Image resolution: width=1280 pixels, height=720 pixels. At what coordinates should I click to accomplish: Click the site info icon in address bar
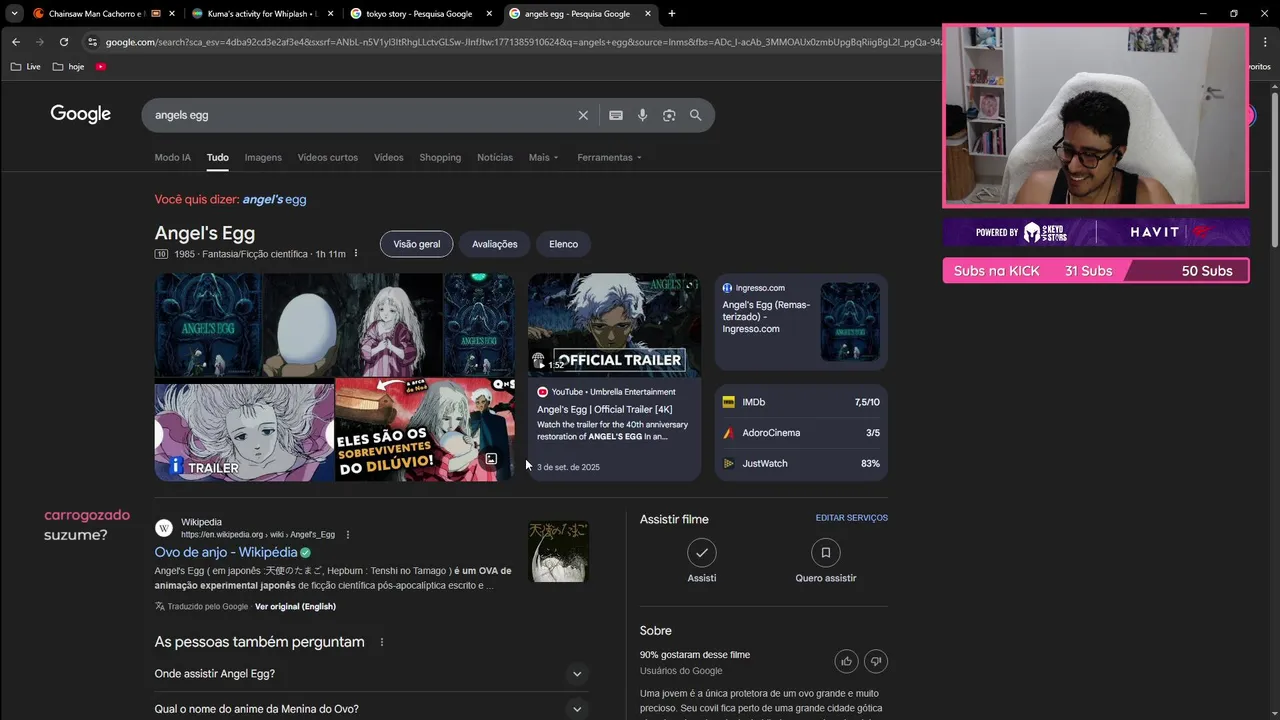pyautogui.click(x=93, y=42)
